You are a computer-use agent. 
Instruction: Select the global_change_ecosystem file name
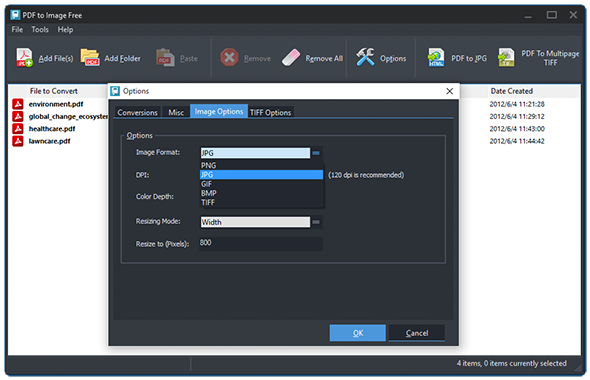(68, 116)
